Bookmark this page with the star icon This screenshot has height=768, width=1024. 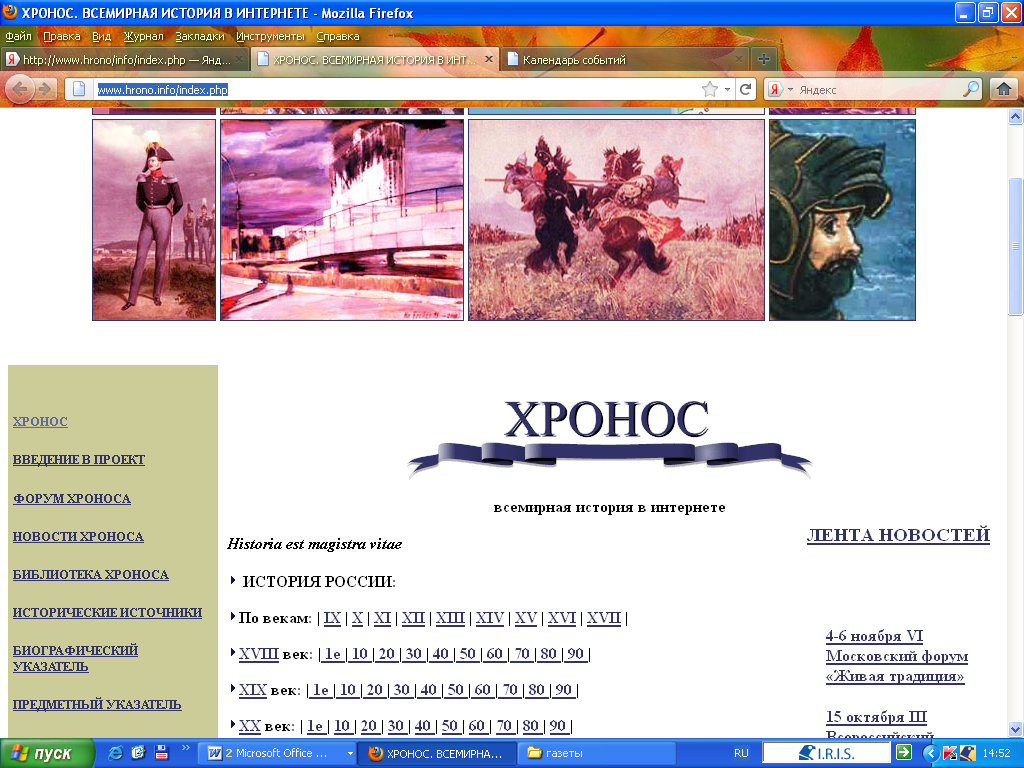coord(710,89)
